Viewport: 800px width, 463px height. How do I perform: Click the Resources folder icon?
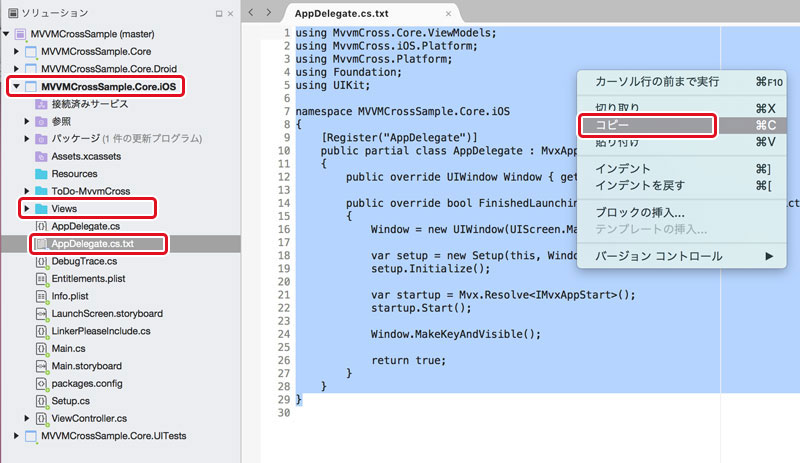pos(41,174)
